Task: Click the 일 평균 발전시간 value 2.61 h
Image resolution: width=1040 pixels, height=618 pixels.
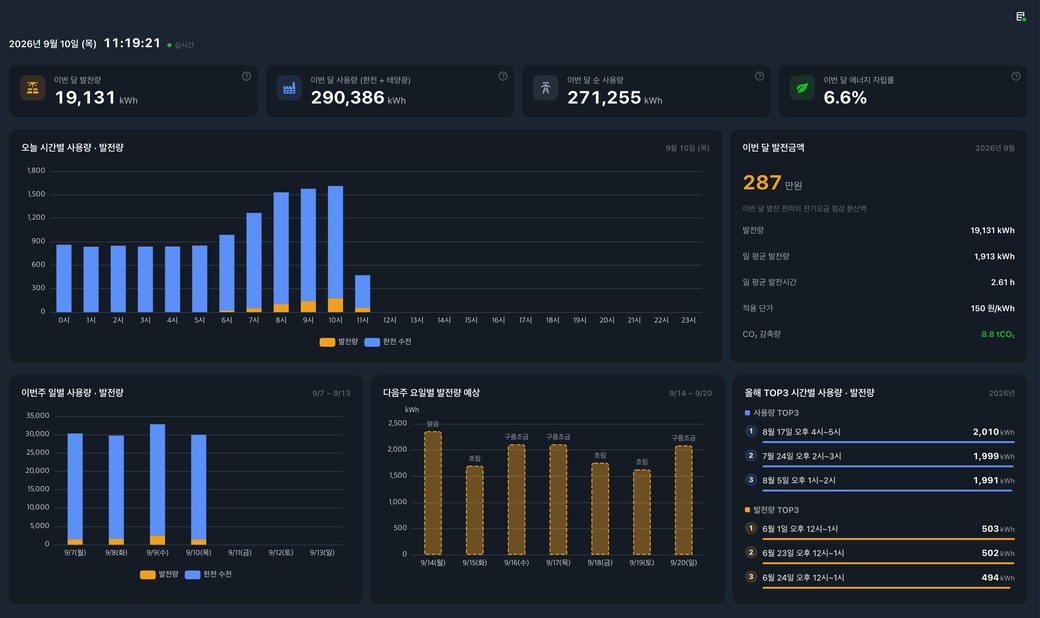Action: pyautogui.click(x=1003, y=282)
